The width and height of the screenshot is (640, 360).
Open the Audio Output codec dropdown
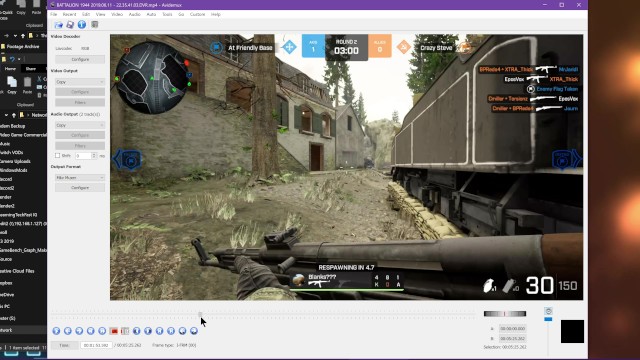(80, 125)
